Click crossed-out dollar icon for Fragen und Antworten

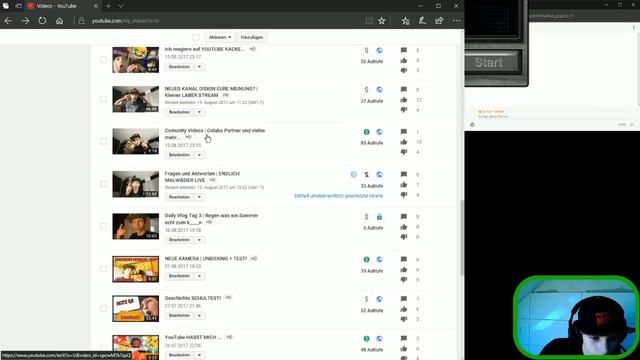point(366,174)
